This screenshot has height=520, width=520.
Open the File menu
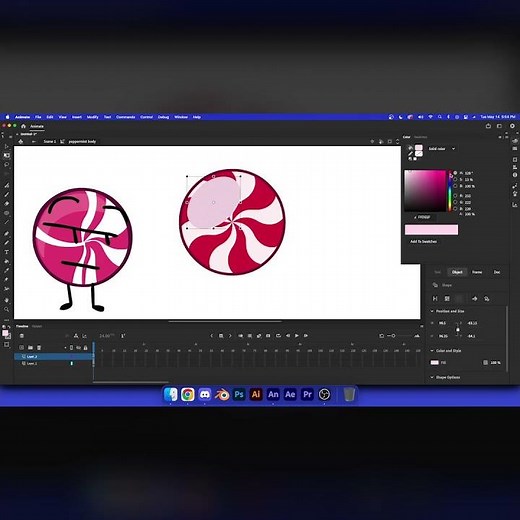[x=38, y=117]
